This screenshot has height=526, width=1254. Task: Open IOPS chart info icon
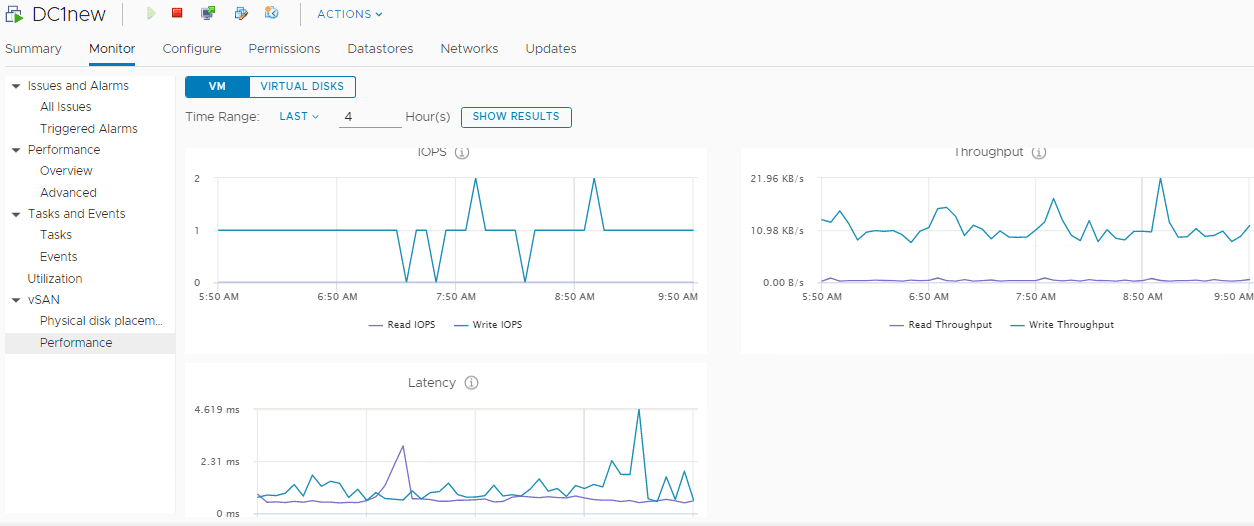click(462, 153)
